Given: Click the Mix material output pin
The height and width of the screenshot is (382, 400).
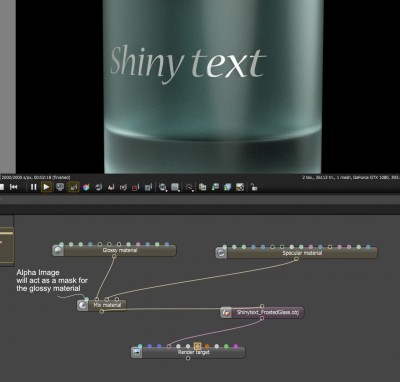Looking at the screenshot, I should click(x=102, y=311).
